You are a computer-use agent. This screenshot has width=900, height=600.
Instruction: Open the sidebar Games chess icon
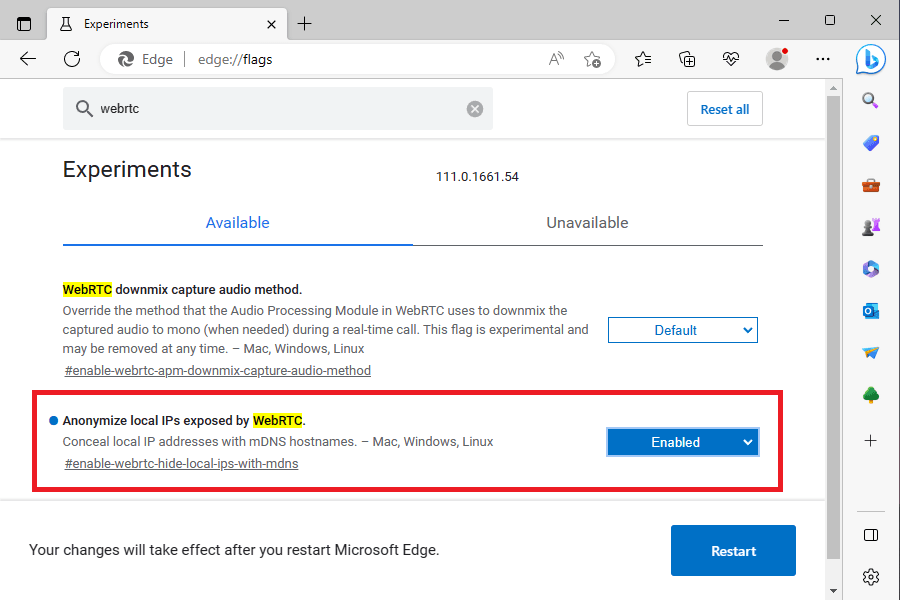(871, 227)
